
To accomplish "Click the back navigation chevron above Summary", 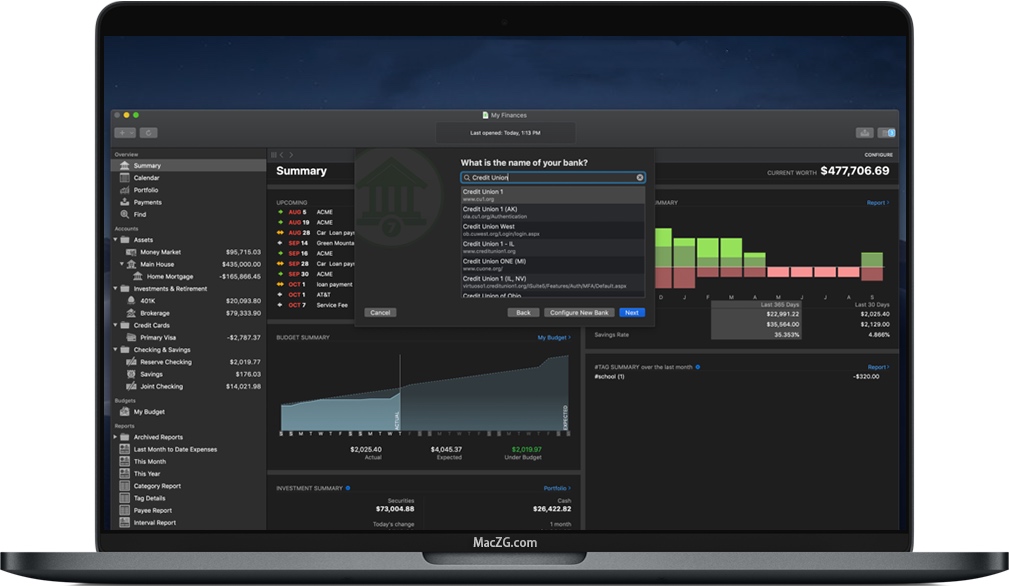I will 282,155.
